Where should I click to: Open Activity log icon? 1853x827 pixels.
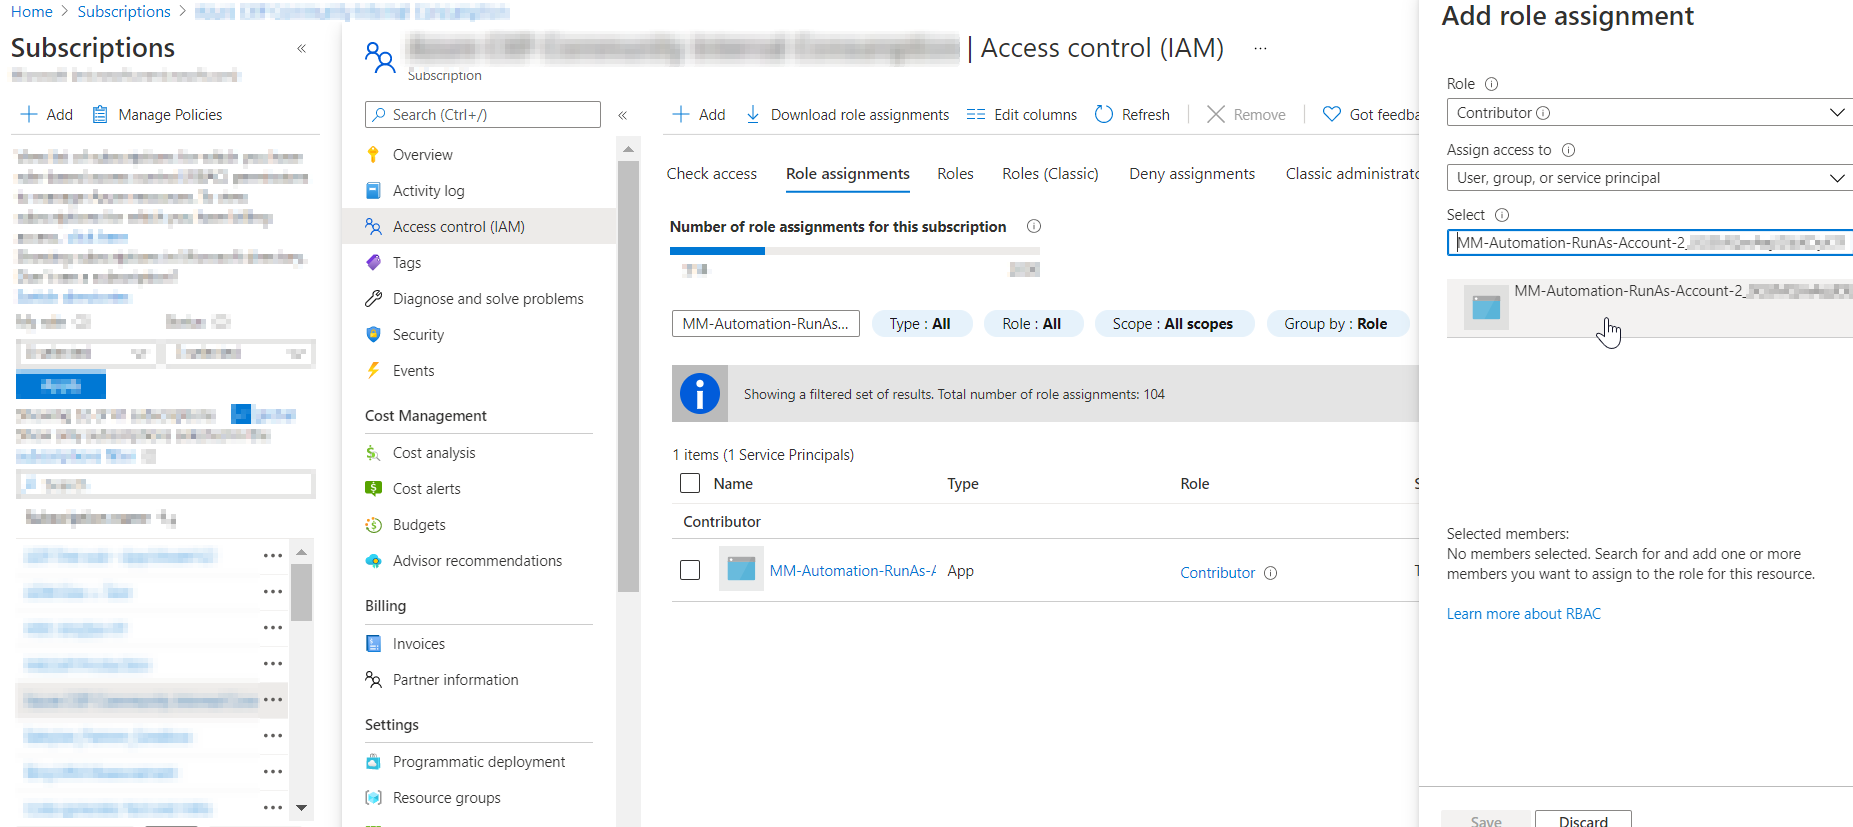(373, 191)
